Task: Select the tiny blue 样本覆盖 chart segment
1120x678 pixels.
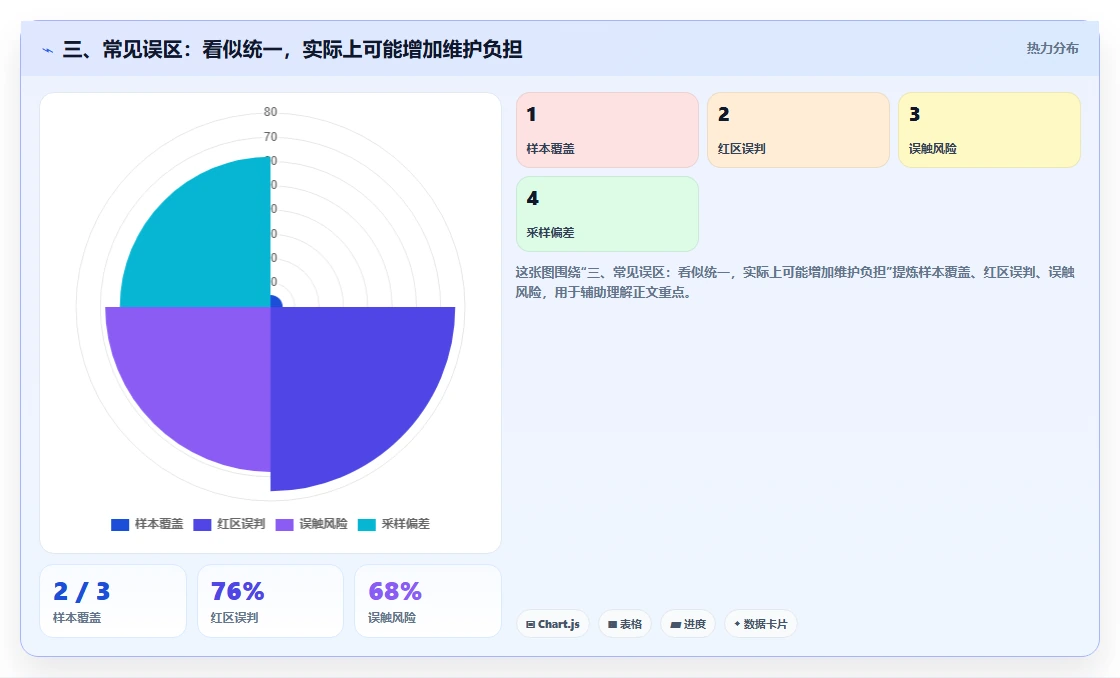Action: point(276,302)
